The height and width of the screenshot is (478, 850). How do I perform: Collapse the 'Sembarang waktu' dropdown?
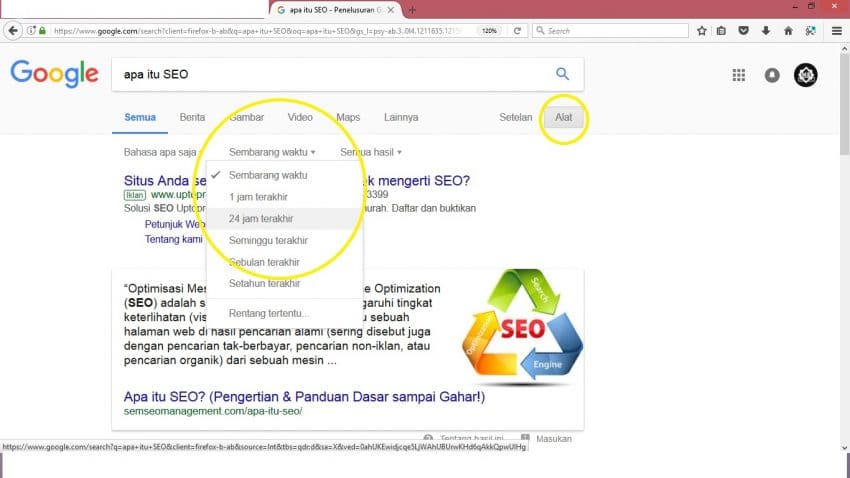(x=272, y=152)
